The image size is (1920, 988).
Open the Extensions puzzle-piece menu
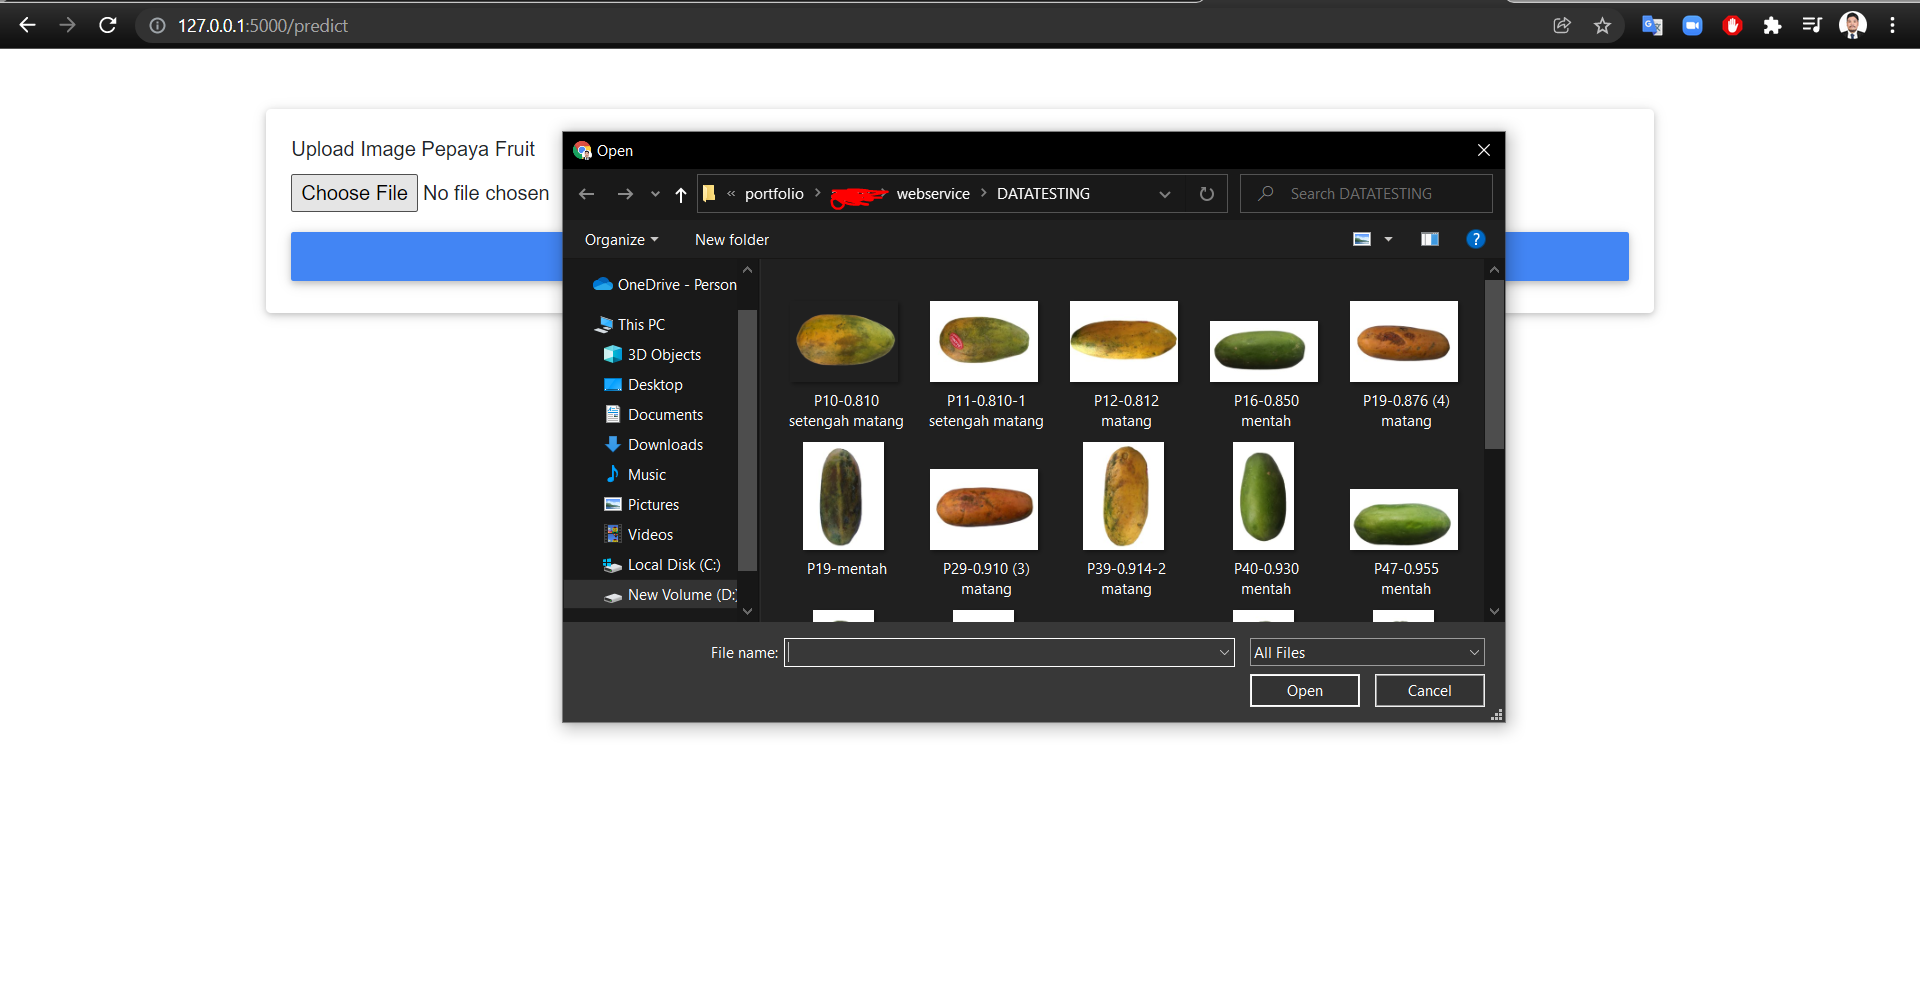(1772, 25)
